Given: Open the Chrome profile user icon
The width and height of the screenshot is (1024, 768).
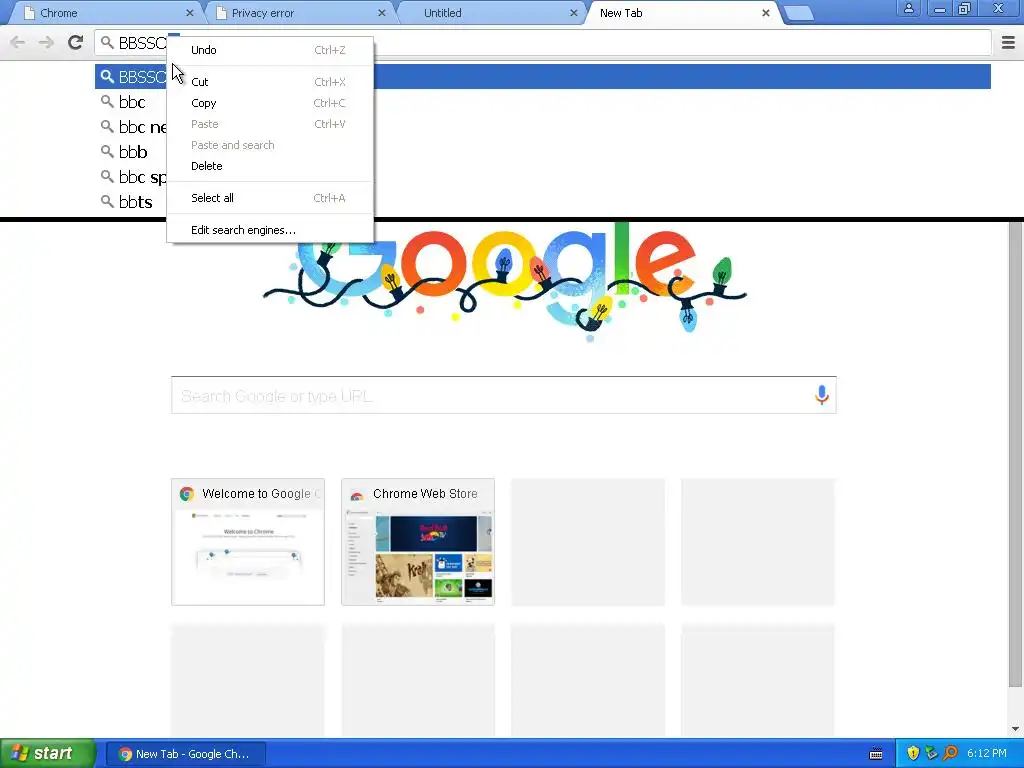Looking at the screenshot, I should coord(908,8).
